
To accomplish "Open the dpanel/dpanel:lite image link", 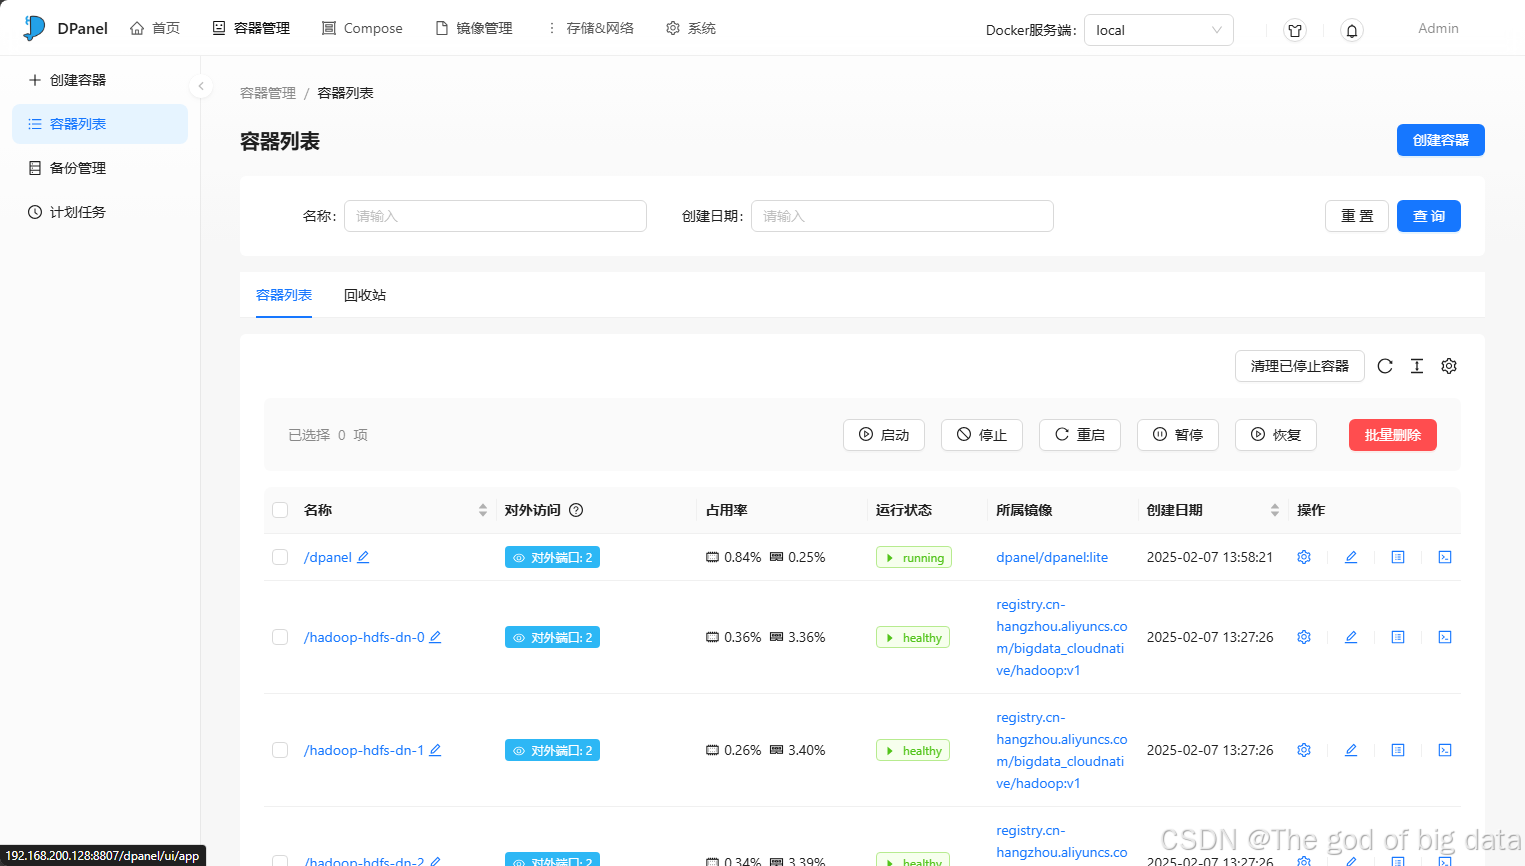I will pos(1052,557).
